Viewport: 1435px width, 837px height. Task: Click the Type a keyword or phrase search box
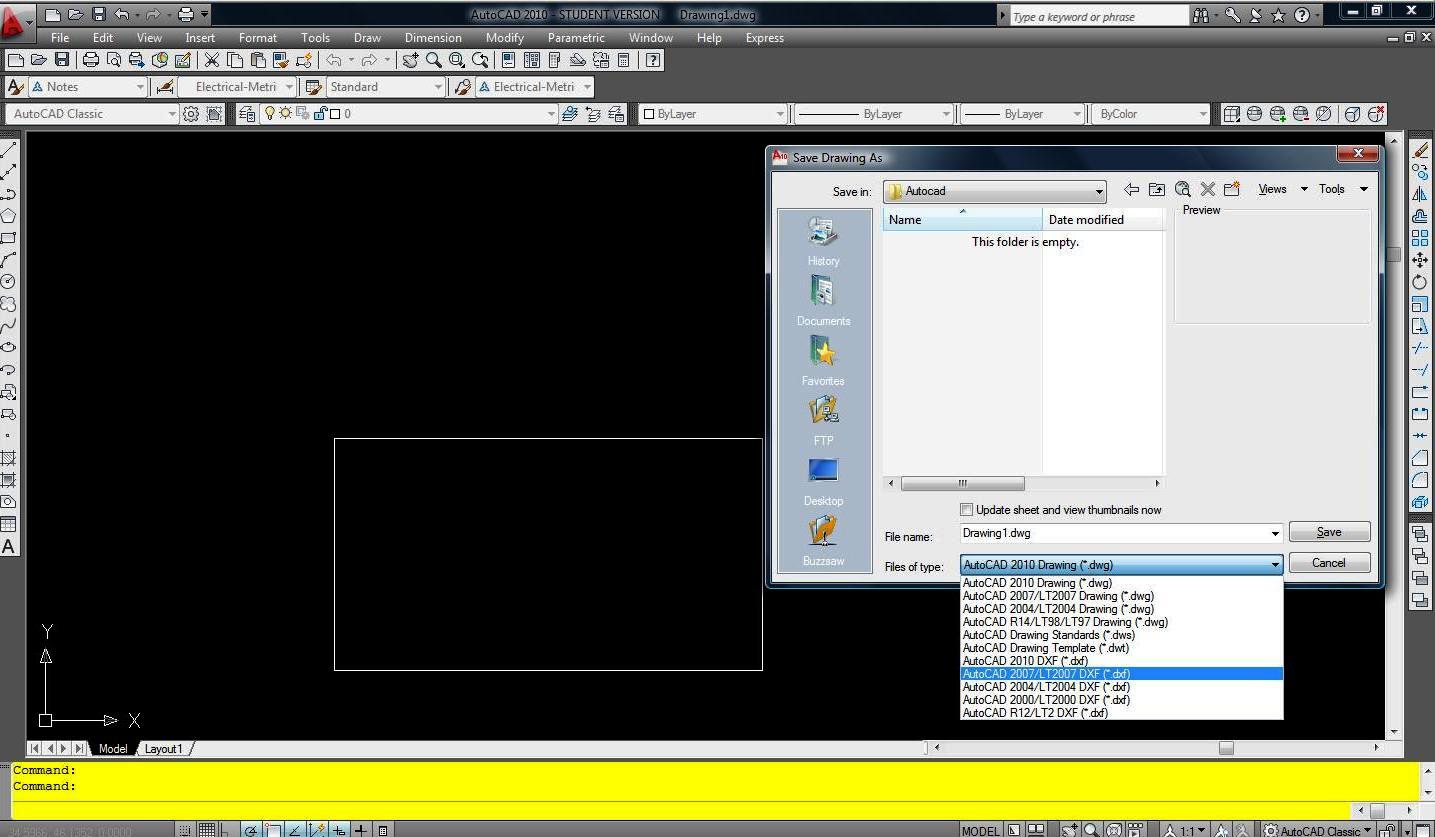coord(1097,16)
